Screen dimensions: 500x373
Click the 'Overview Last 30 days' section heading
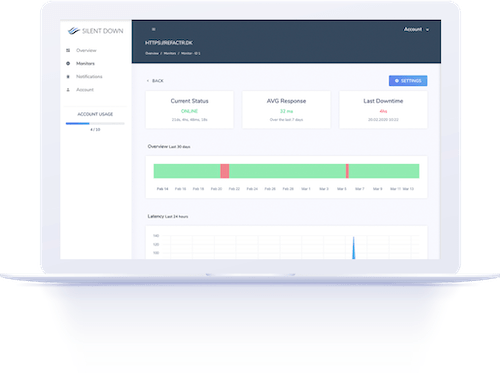point(169,146)
